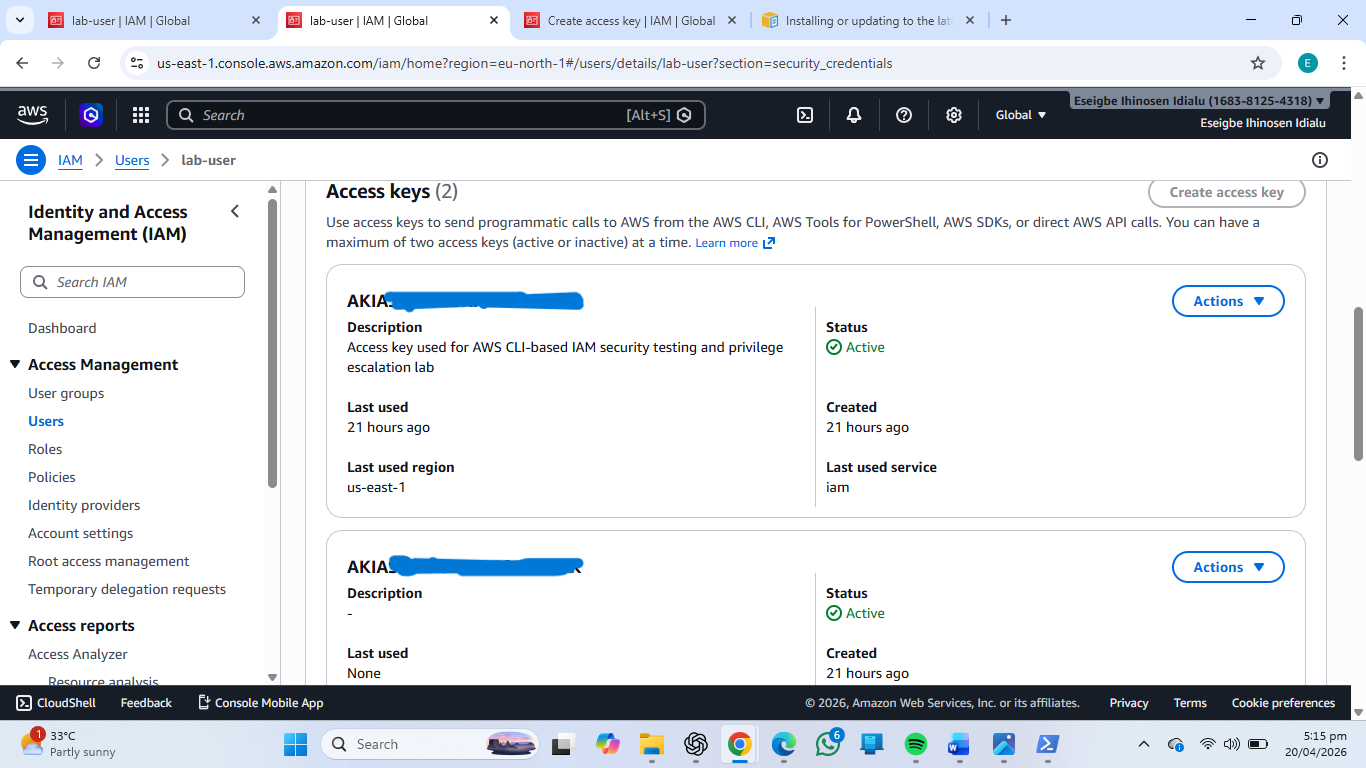The image size is (1366, 768).
Task: Open Spotify from taskbar
Action: (915, 744)
